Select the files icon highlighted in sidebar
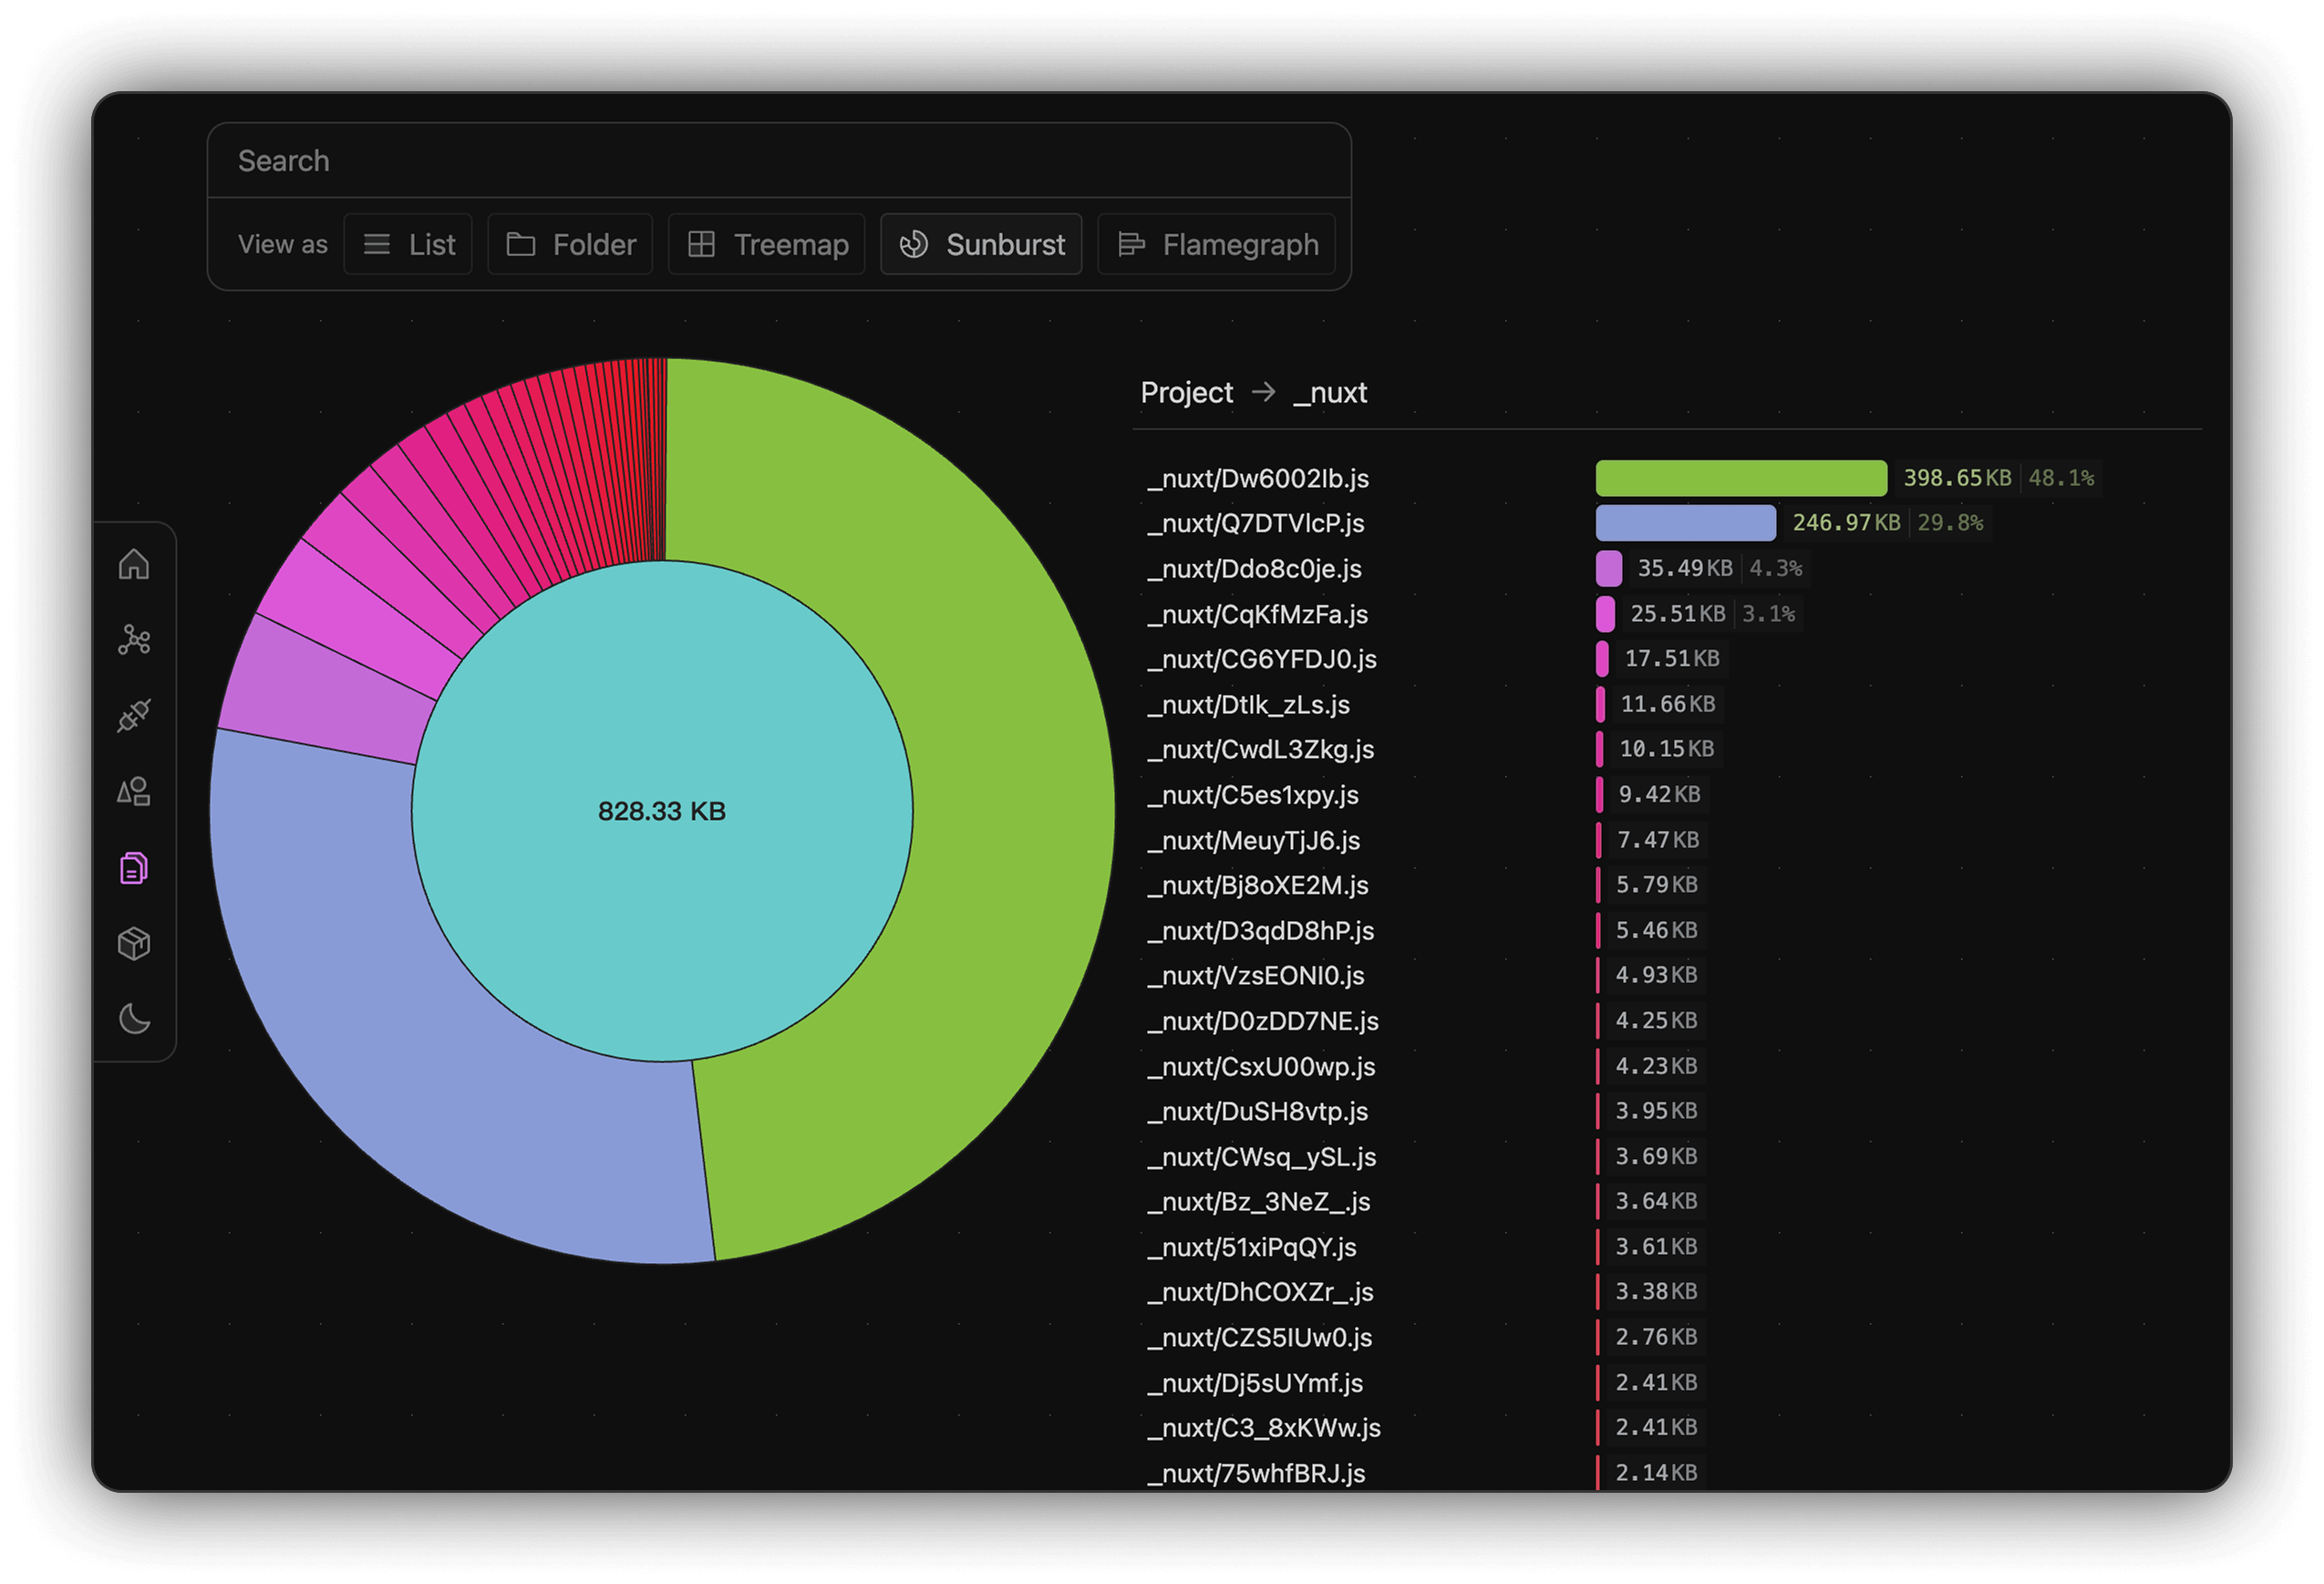The height and width of the screenshot is (1584, 2324). pos(134,868)
